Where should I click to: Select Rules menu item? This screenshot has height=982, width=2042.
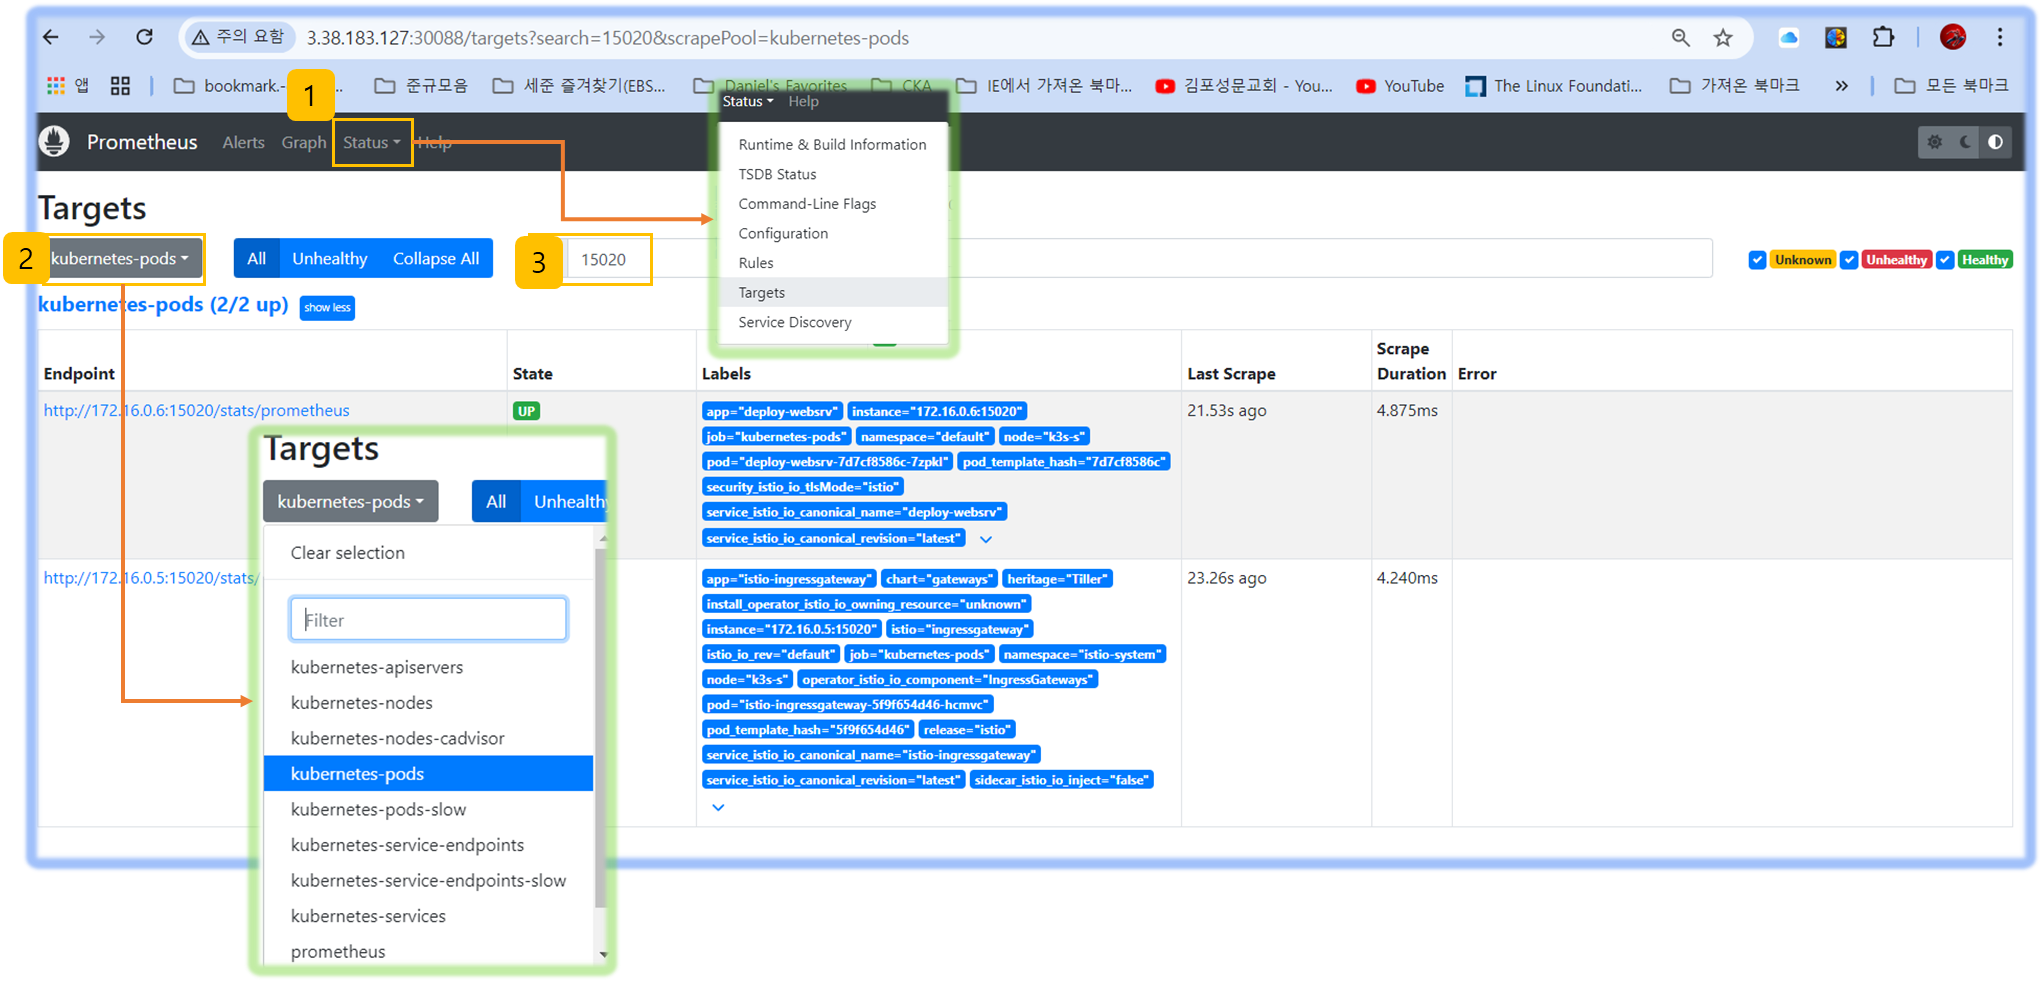coord(832,263)
